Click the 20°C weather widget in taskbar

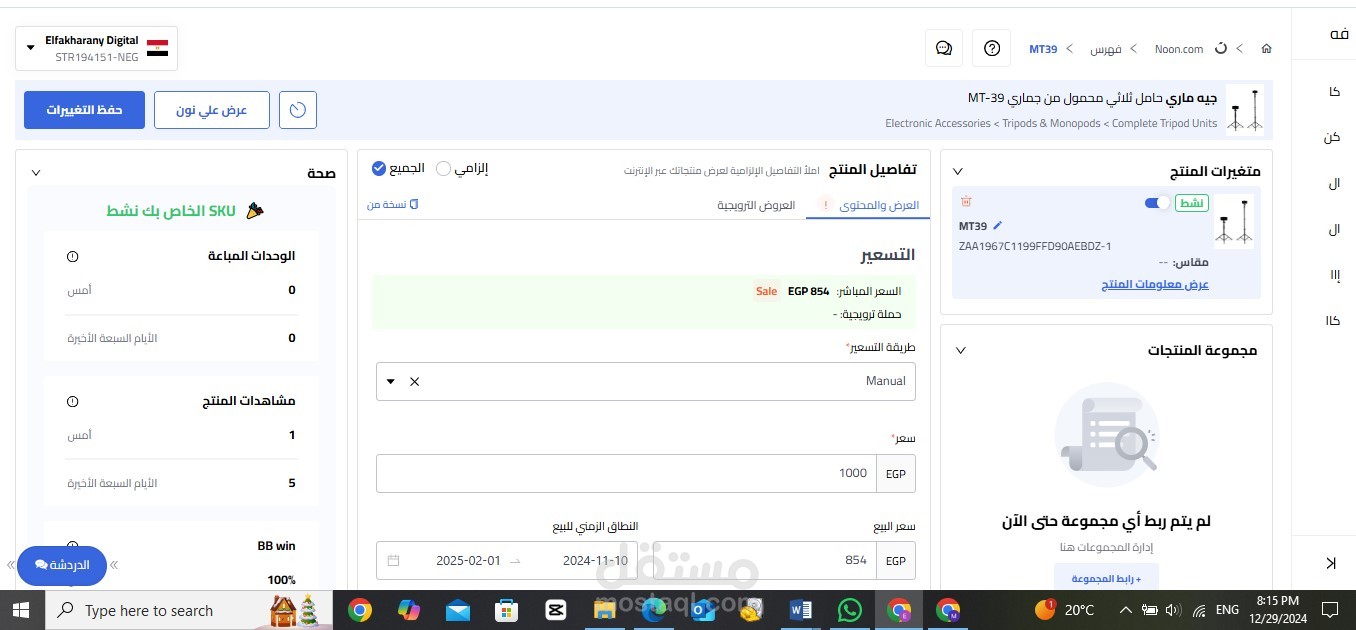point(1065,610)
